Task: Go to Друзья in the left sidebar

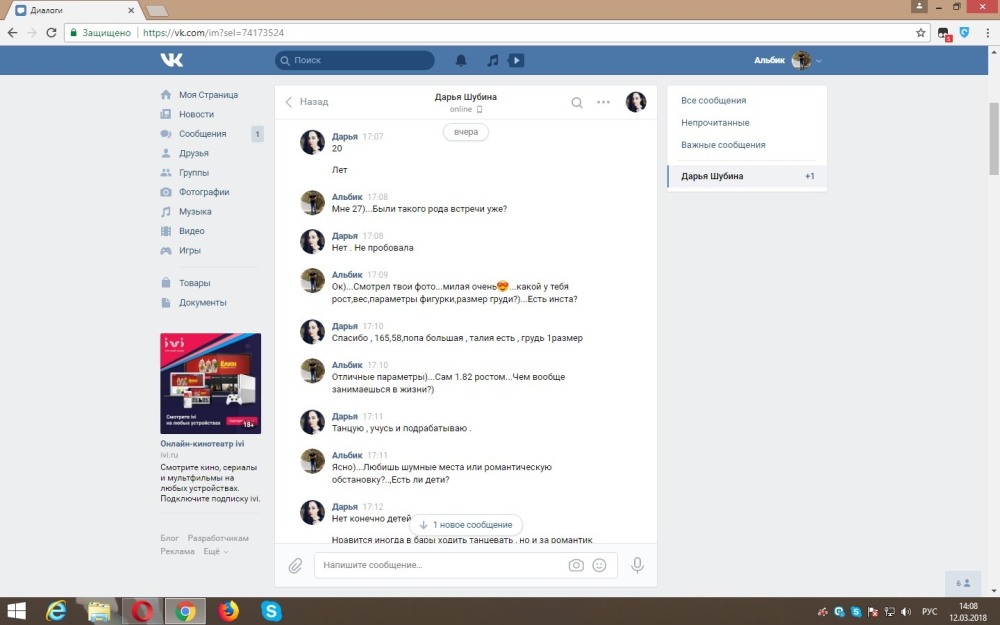Action: point(193,153)
